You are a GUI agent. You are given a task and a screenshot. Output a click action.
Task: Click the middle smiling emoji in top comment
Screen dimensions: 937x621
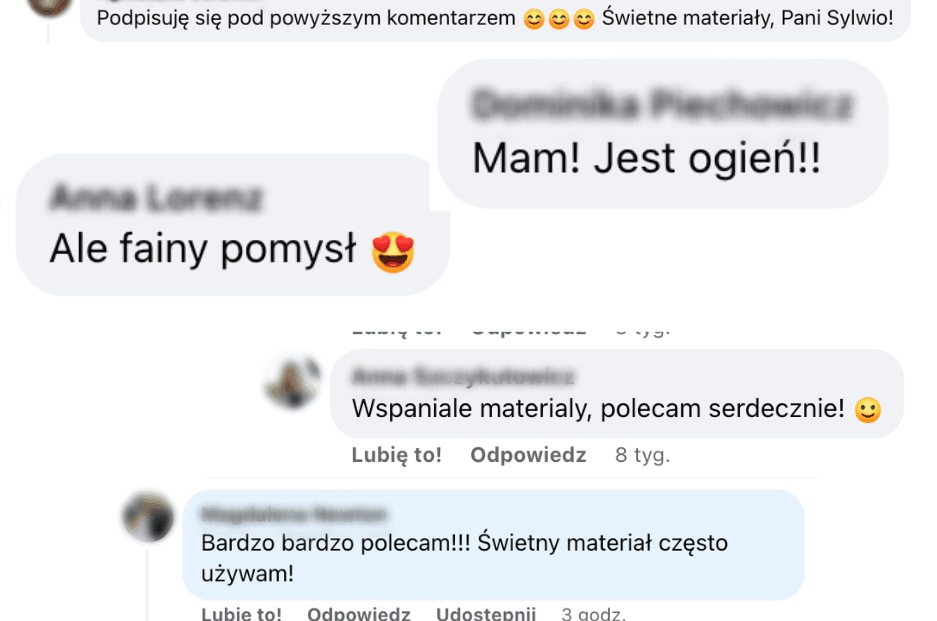[x=559, y=19]
